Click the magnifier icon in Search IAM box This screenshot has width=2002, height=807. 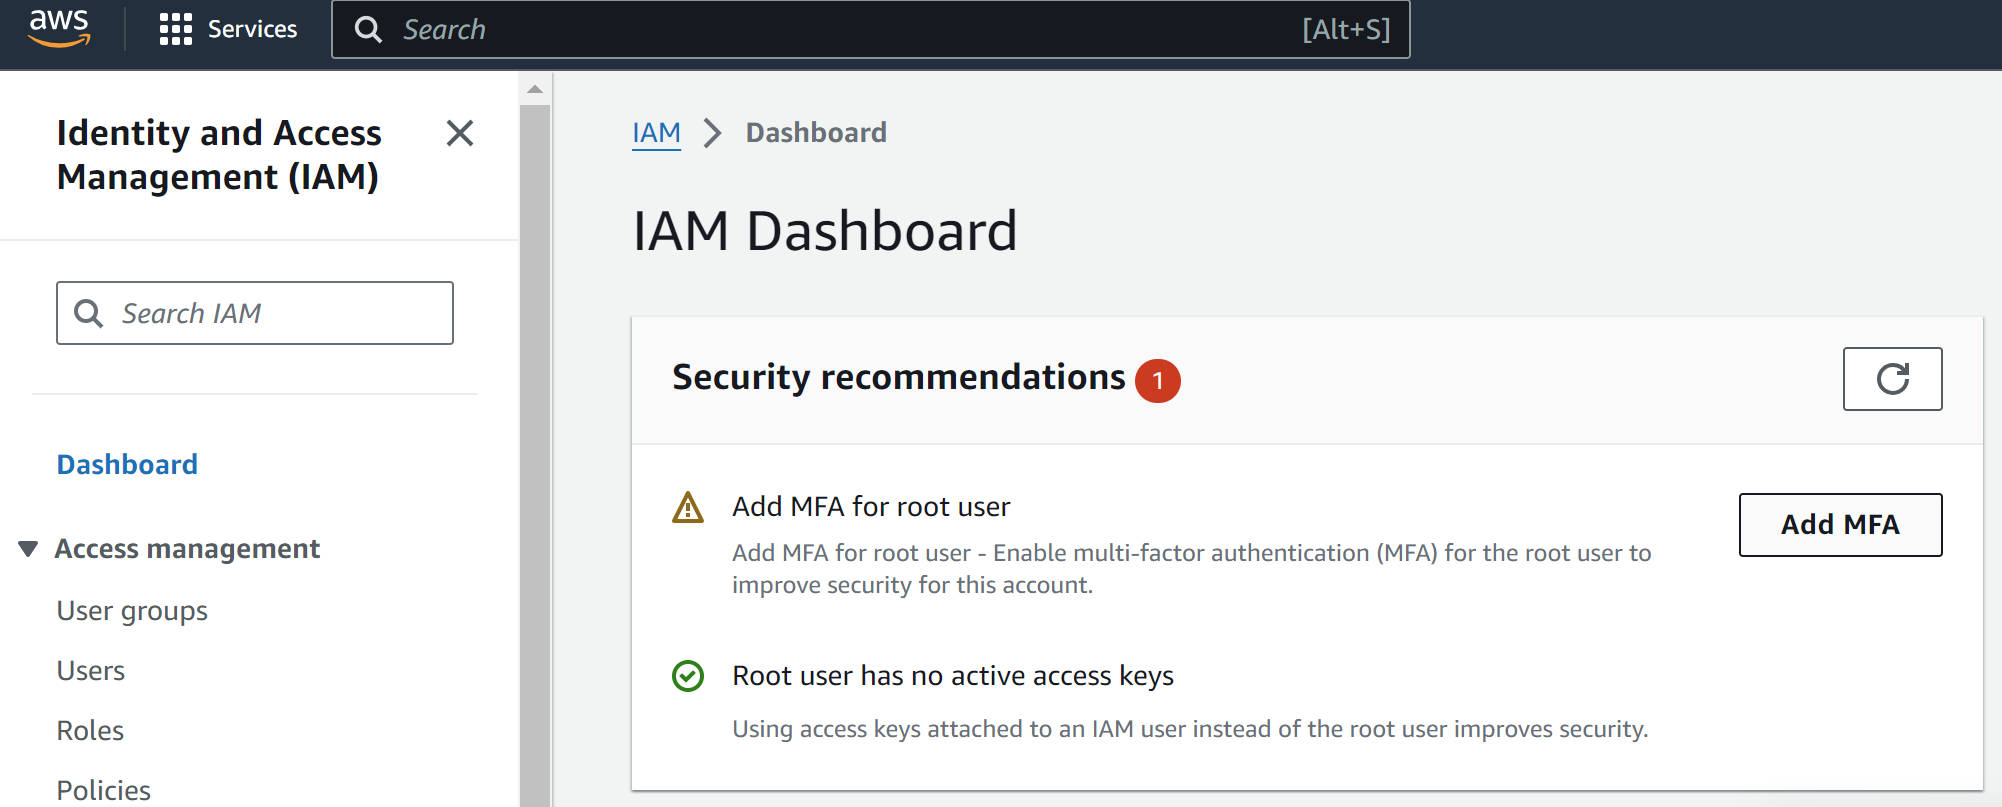(89, 313)
